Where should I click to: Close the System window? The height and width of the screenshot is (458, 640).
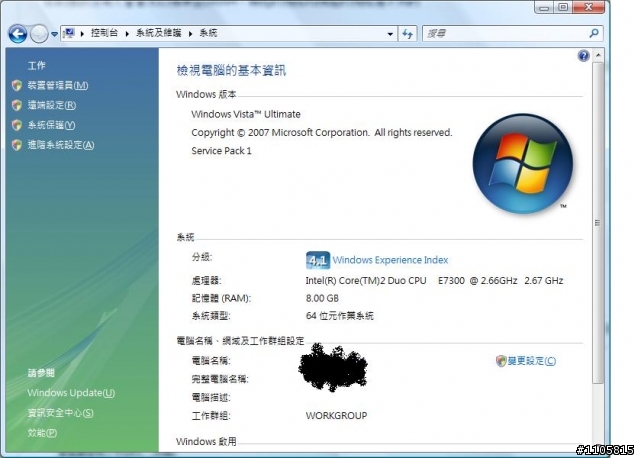click(x=589, y=7)
